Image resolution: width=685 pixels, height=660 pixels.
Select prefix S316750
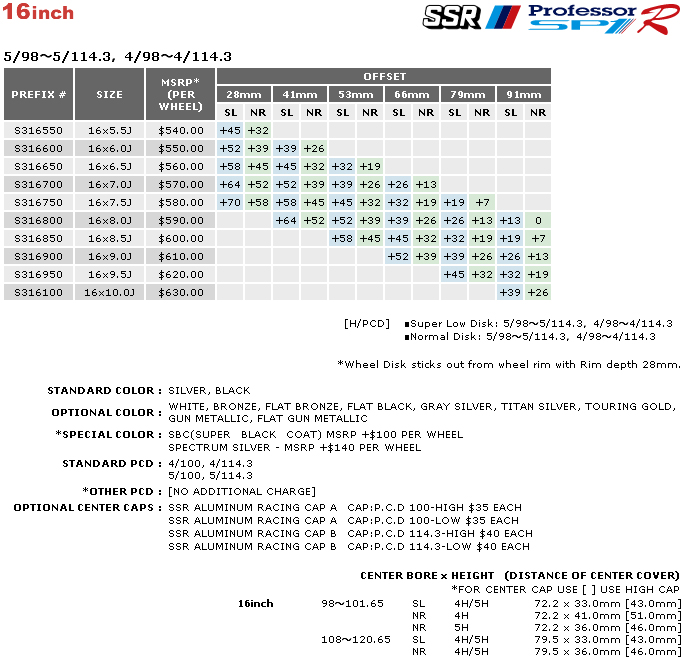(38, 202)
